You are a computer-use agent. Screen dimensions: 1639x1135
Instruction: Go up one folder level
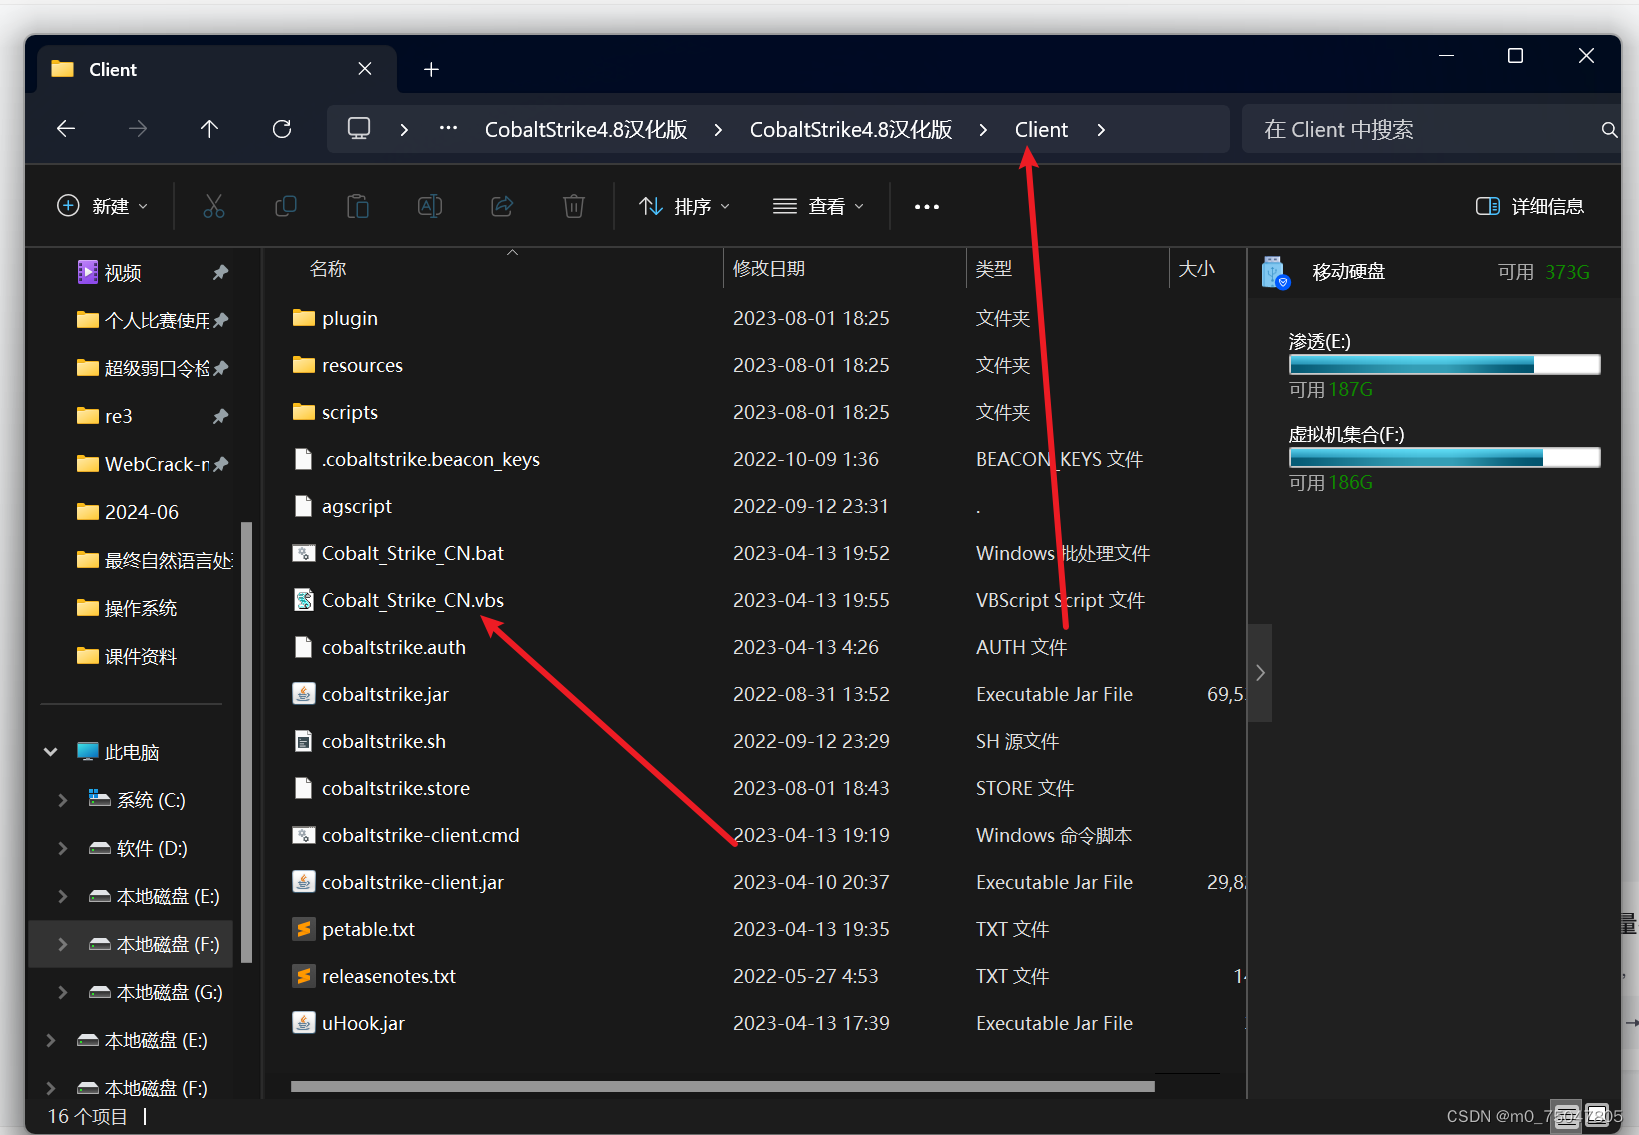click(209, 129)
